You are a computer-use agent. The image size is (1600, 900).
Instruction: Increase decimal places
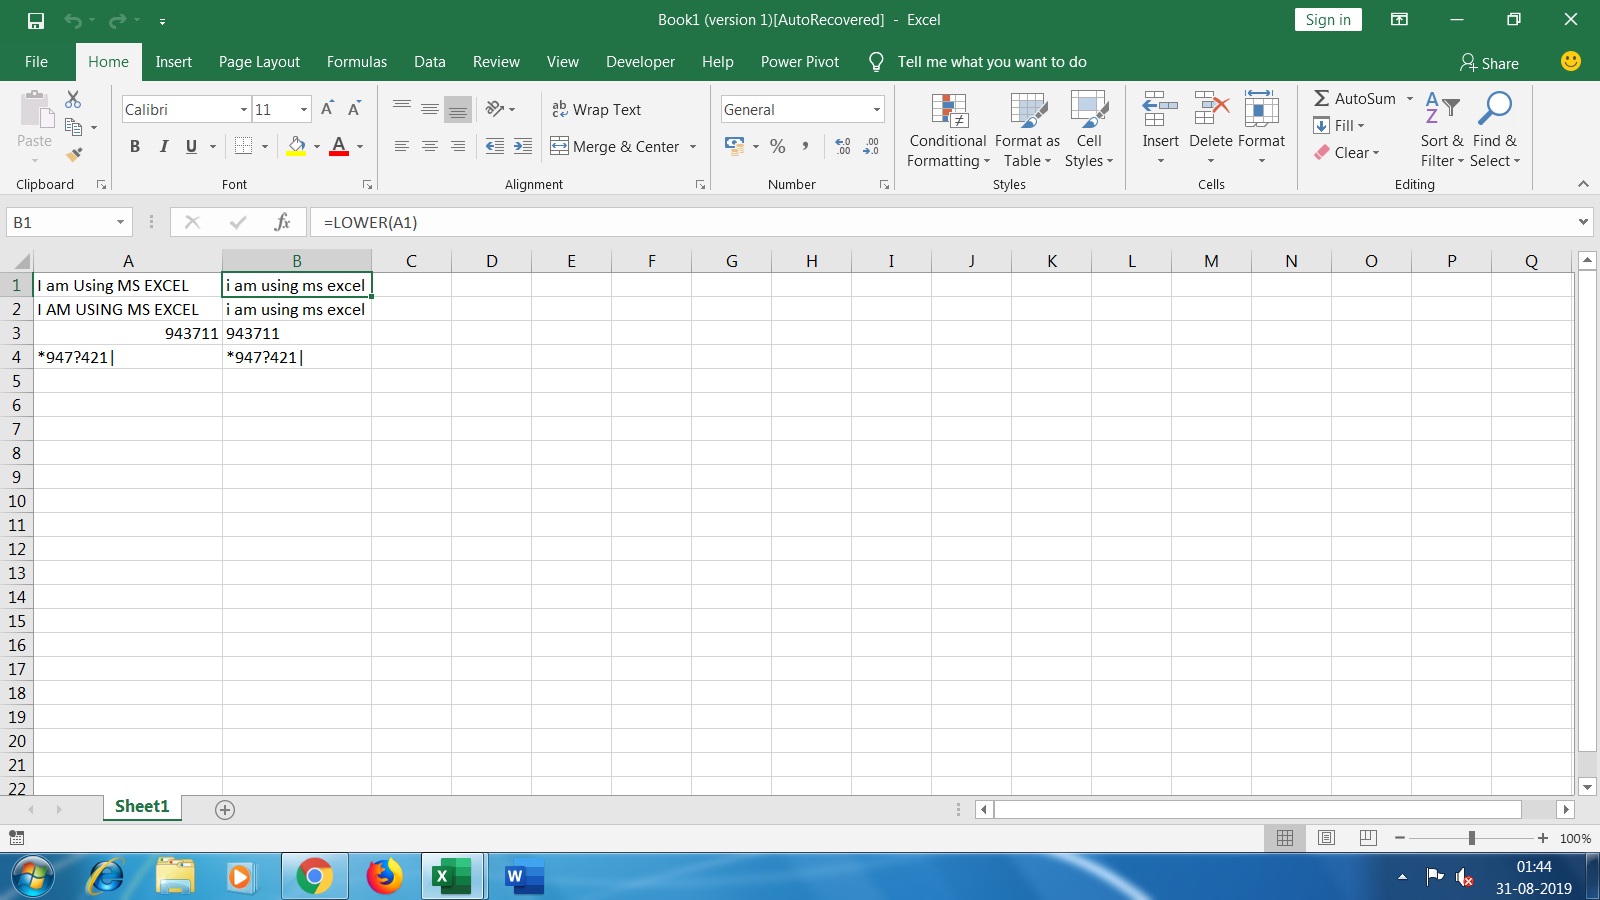841,146
